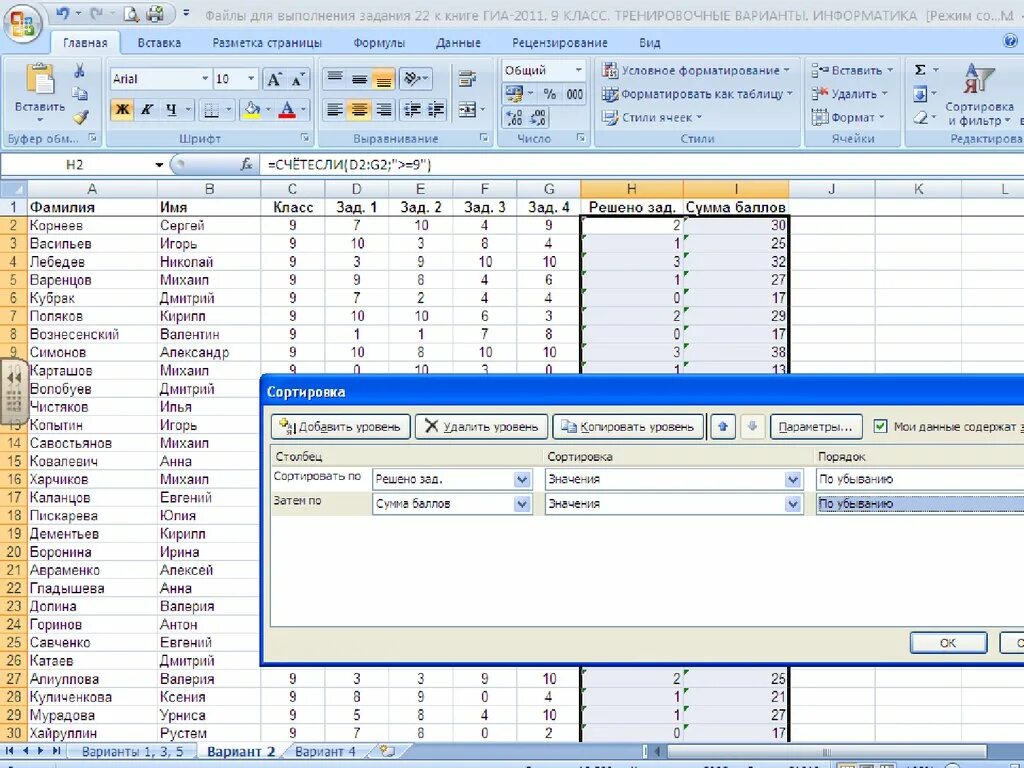Toggle Underline formatting (Ч)
Viewport: 1024px width, 768px height.
click(x=171, y=109)
